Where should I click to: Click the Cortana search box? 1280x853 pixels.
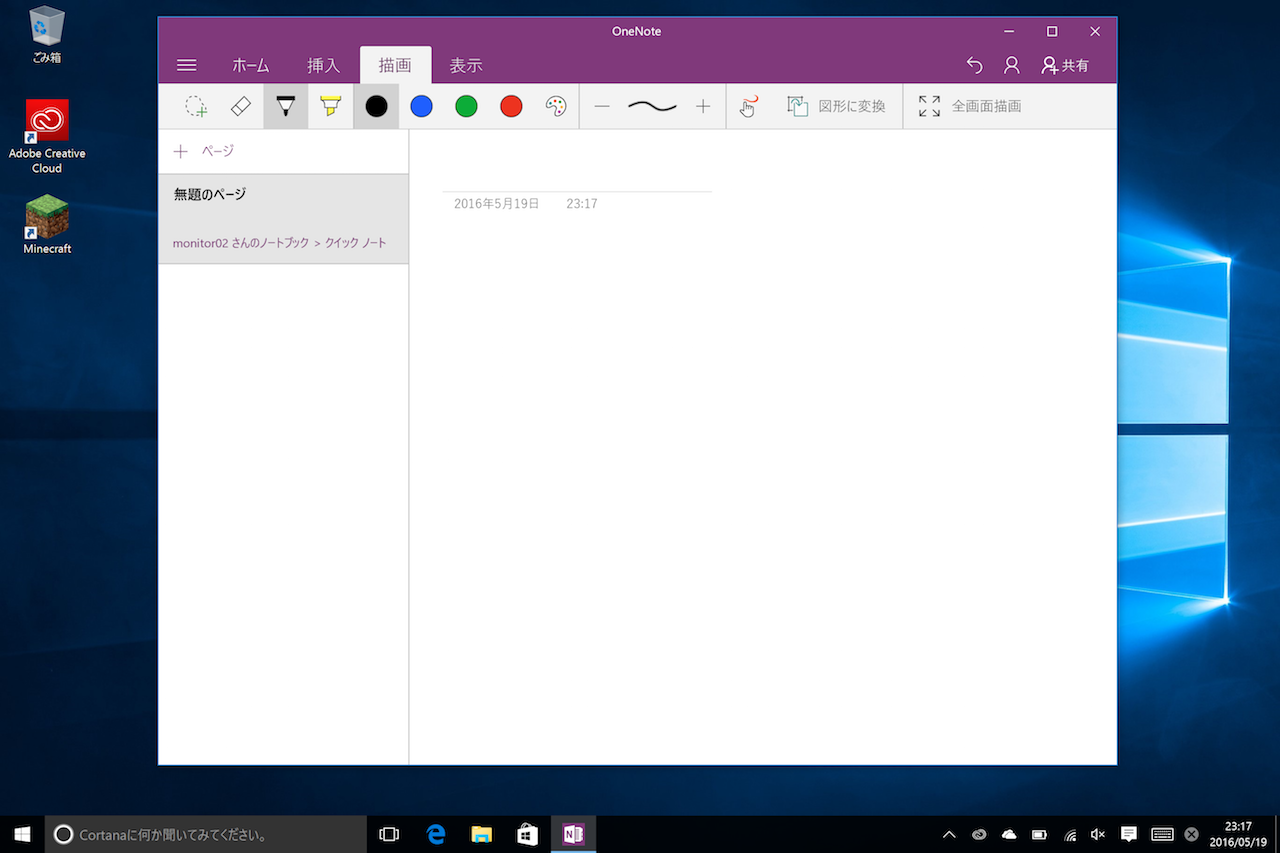[x=206, y=834]
